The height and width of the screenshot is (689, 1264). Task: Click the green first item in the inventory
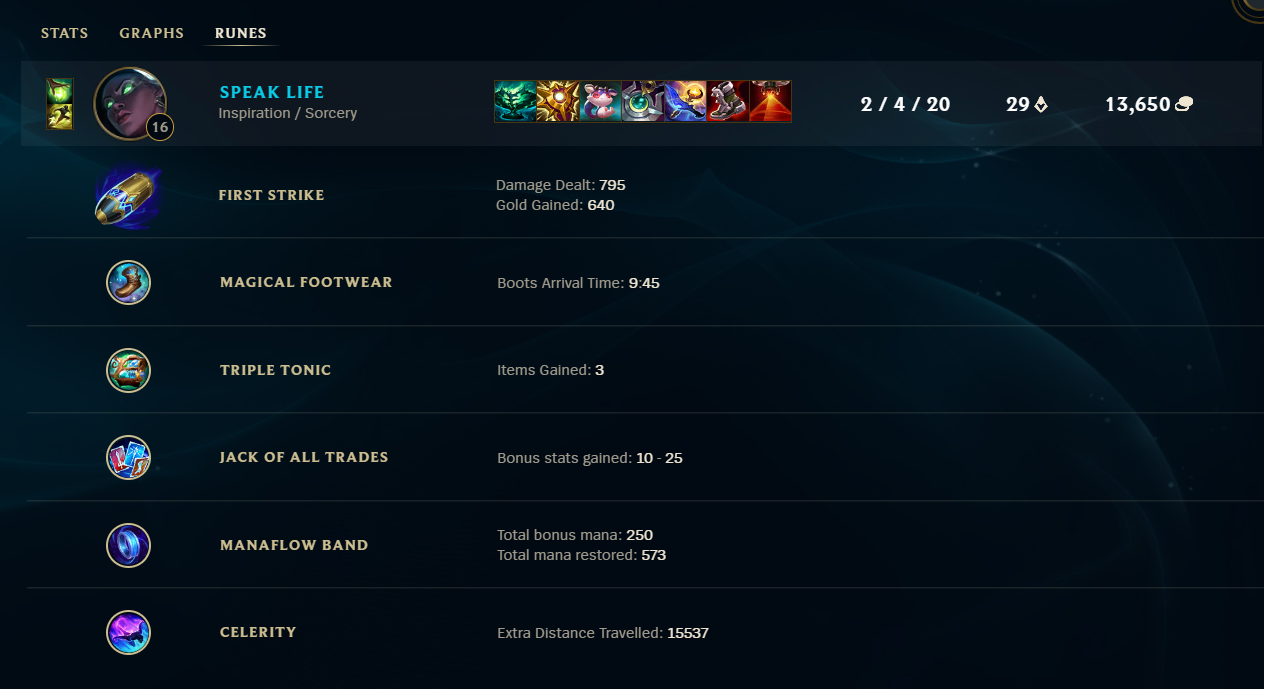pyautogui.click(x=515, y=102)
